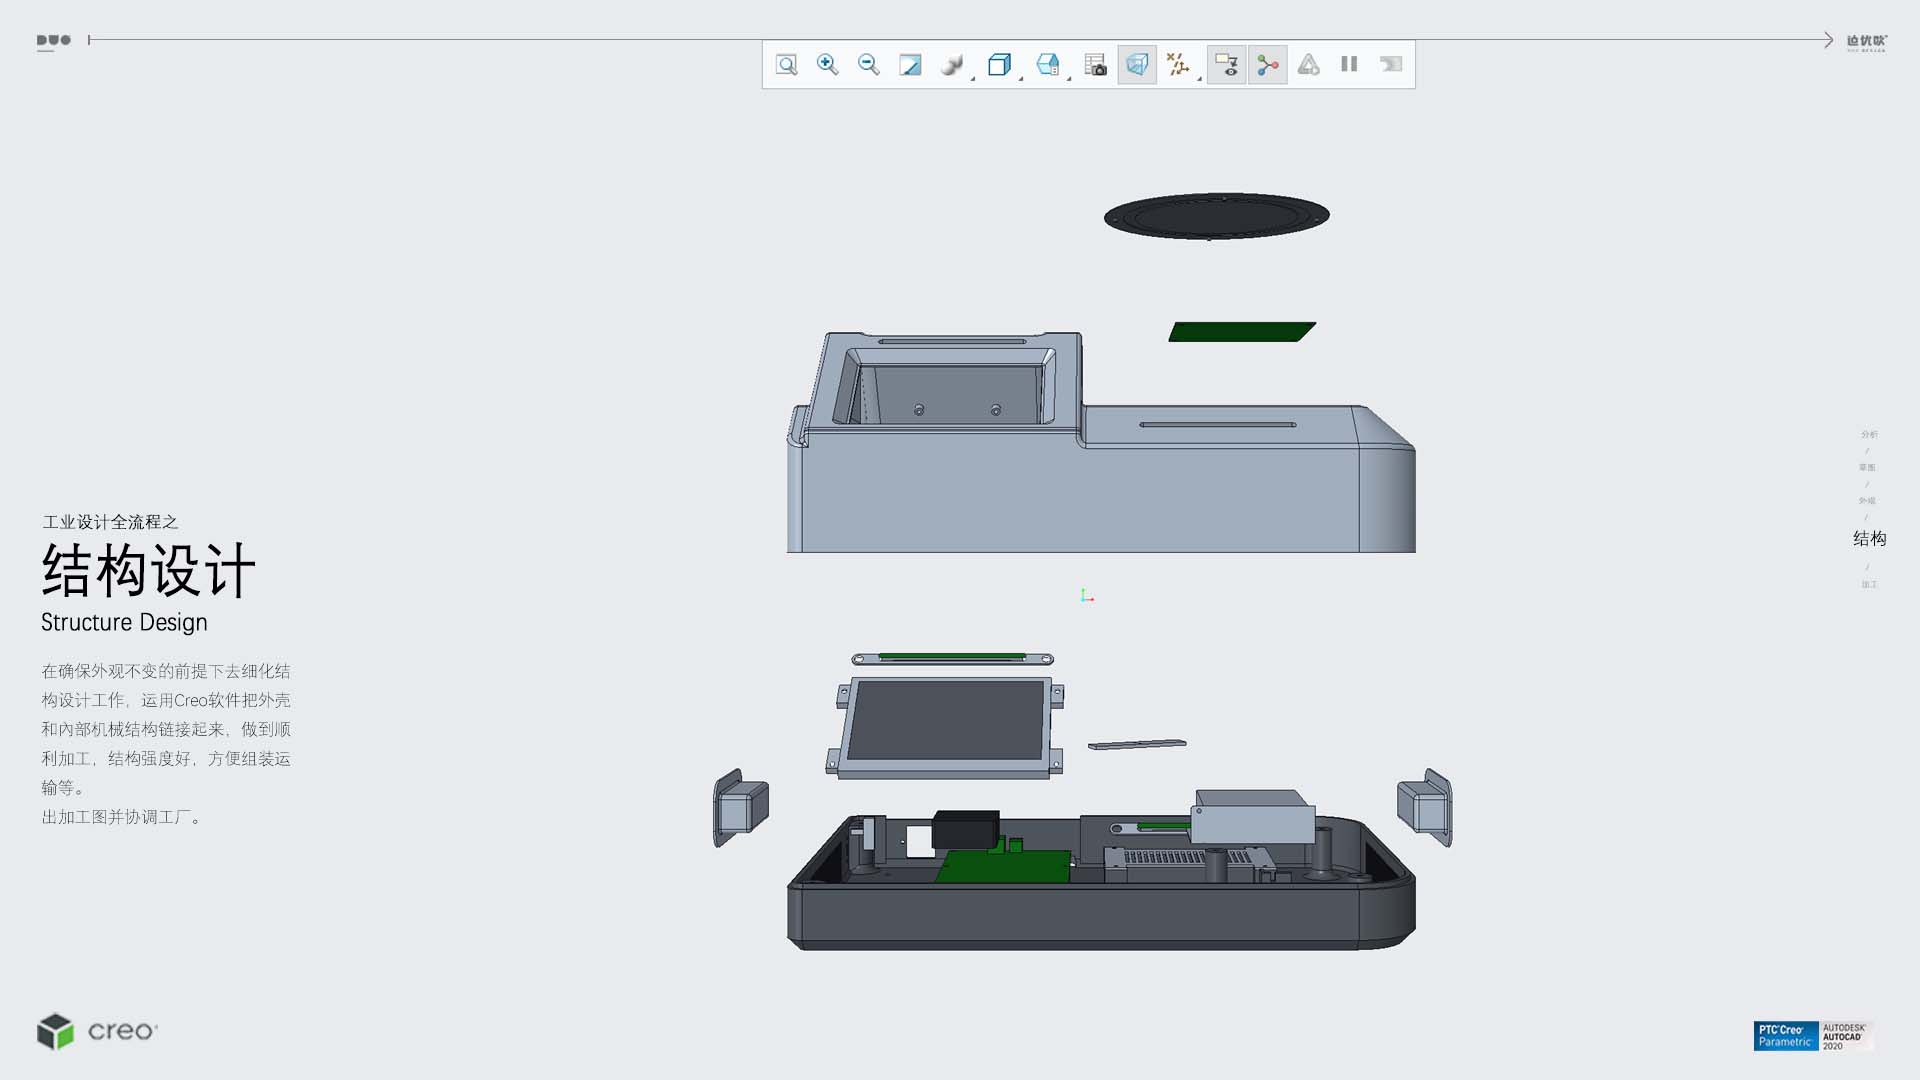Click the Pause Simulation button
This screenshot has width=1920, height=1080.
click(x=1349, y=65)
